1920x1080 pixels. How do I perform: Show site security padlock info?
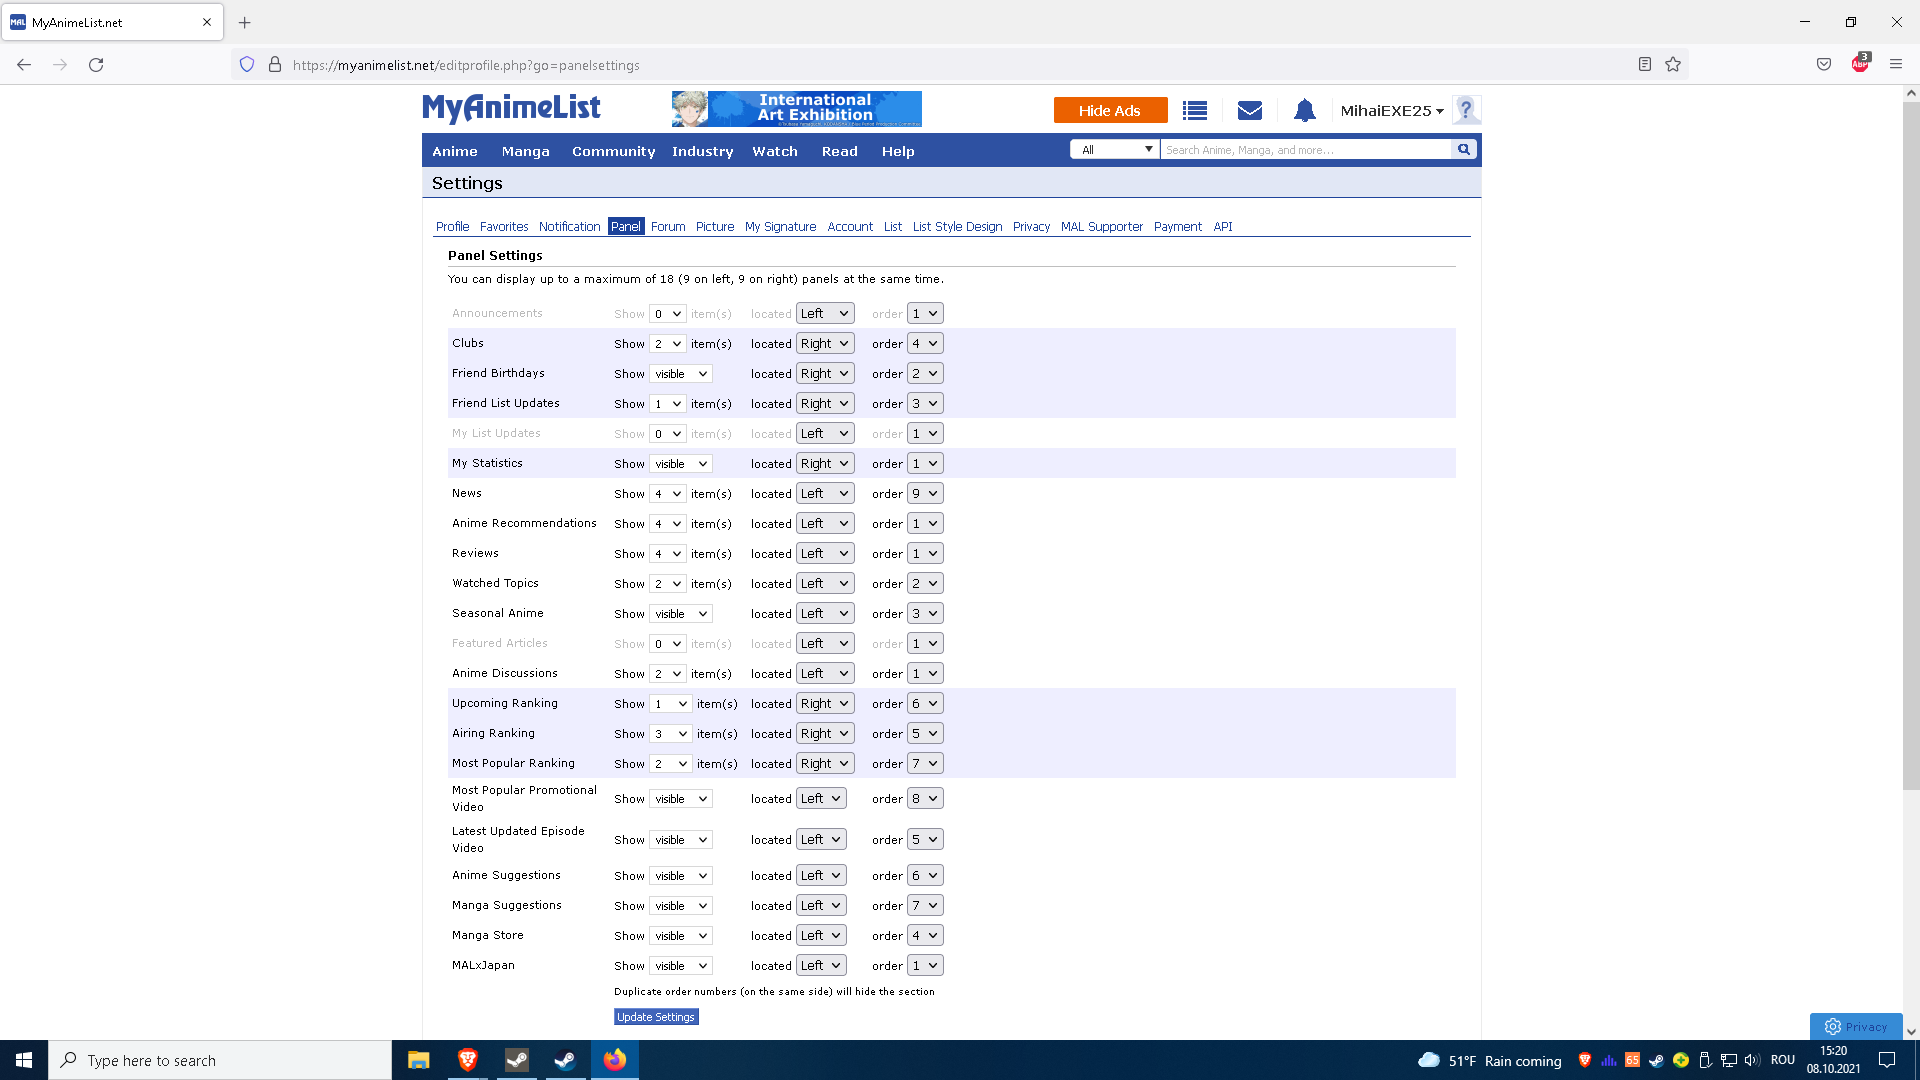[x=275, y=65]
